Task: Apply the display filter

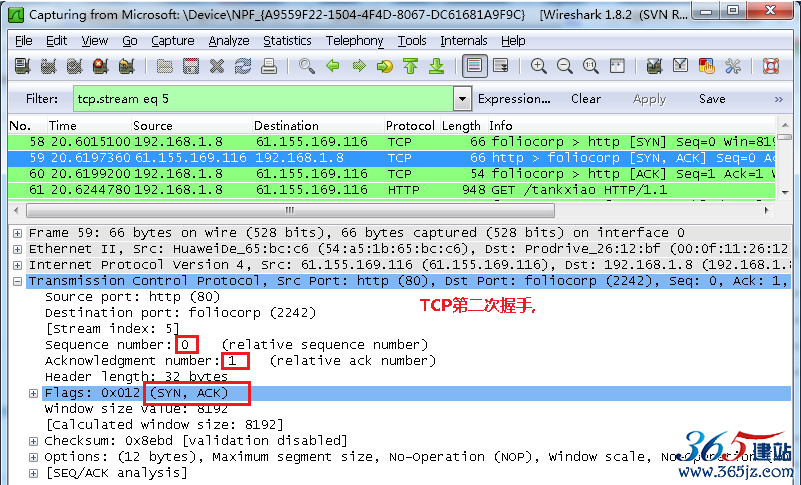Action: click(649, 99)
